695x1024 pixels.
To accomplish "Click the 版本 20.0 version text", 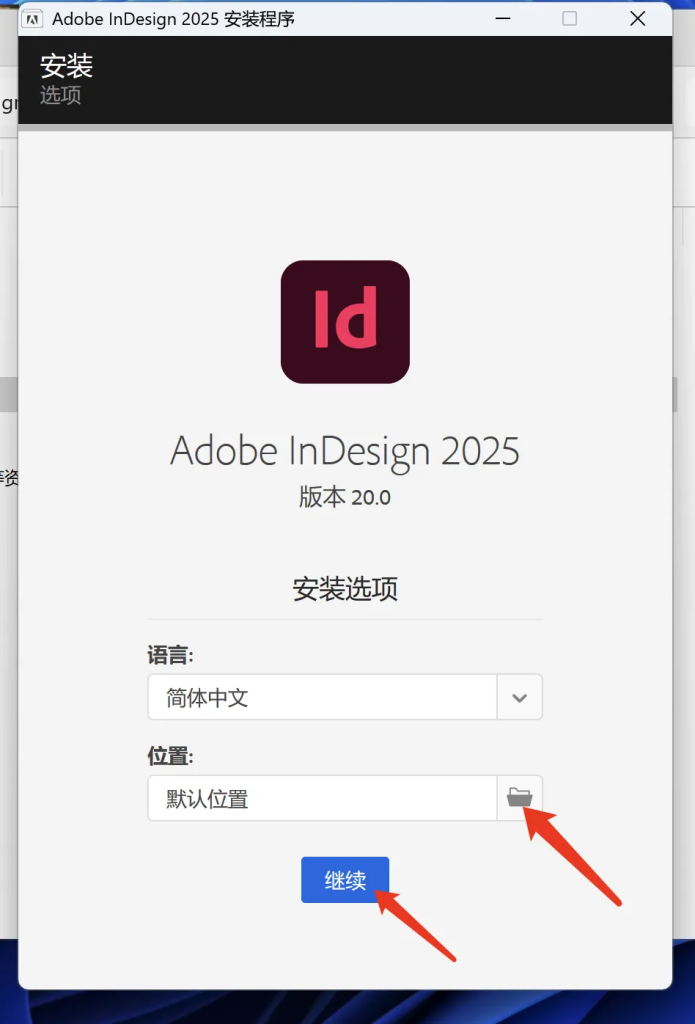I will 345,497.
